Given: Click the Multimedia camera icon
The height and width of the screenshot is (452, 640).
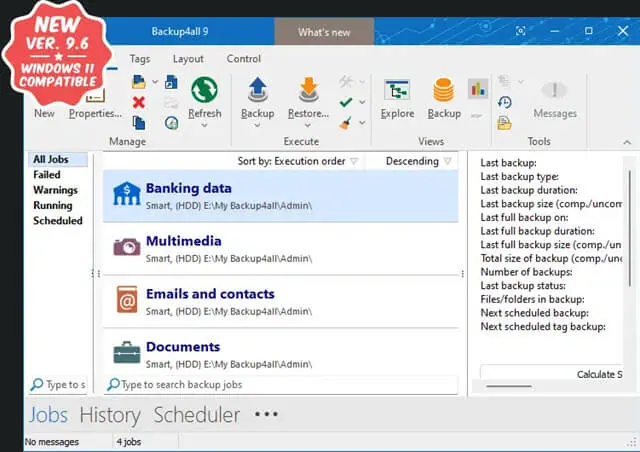Looking at the screenshot, I should (x=127, y=247).
